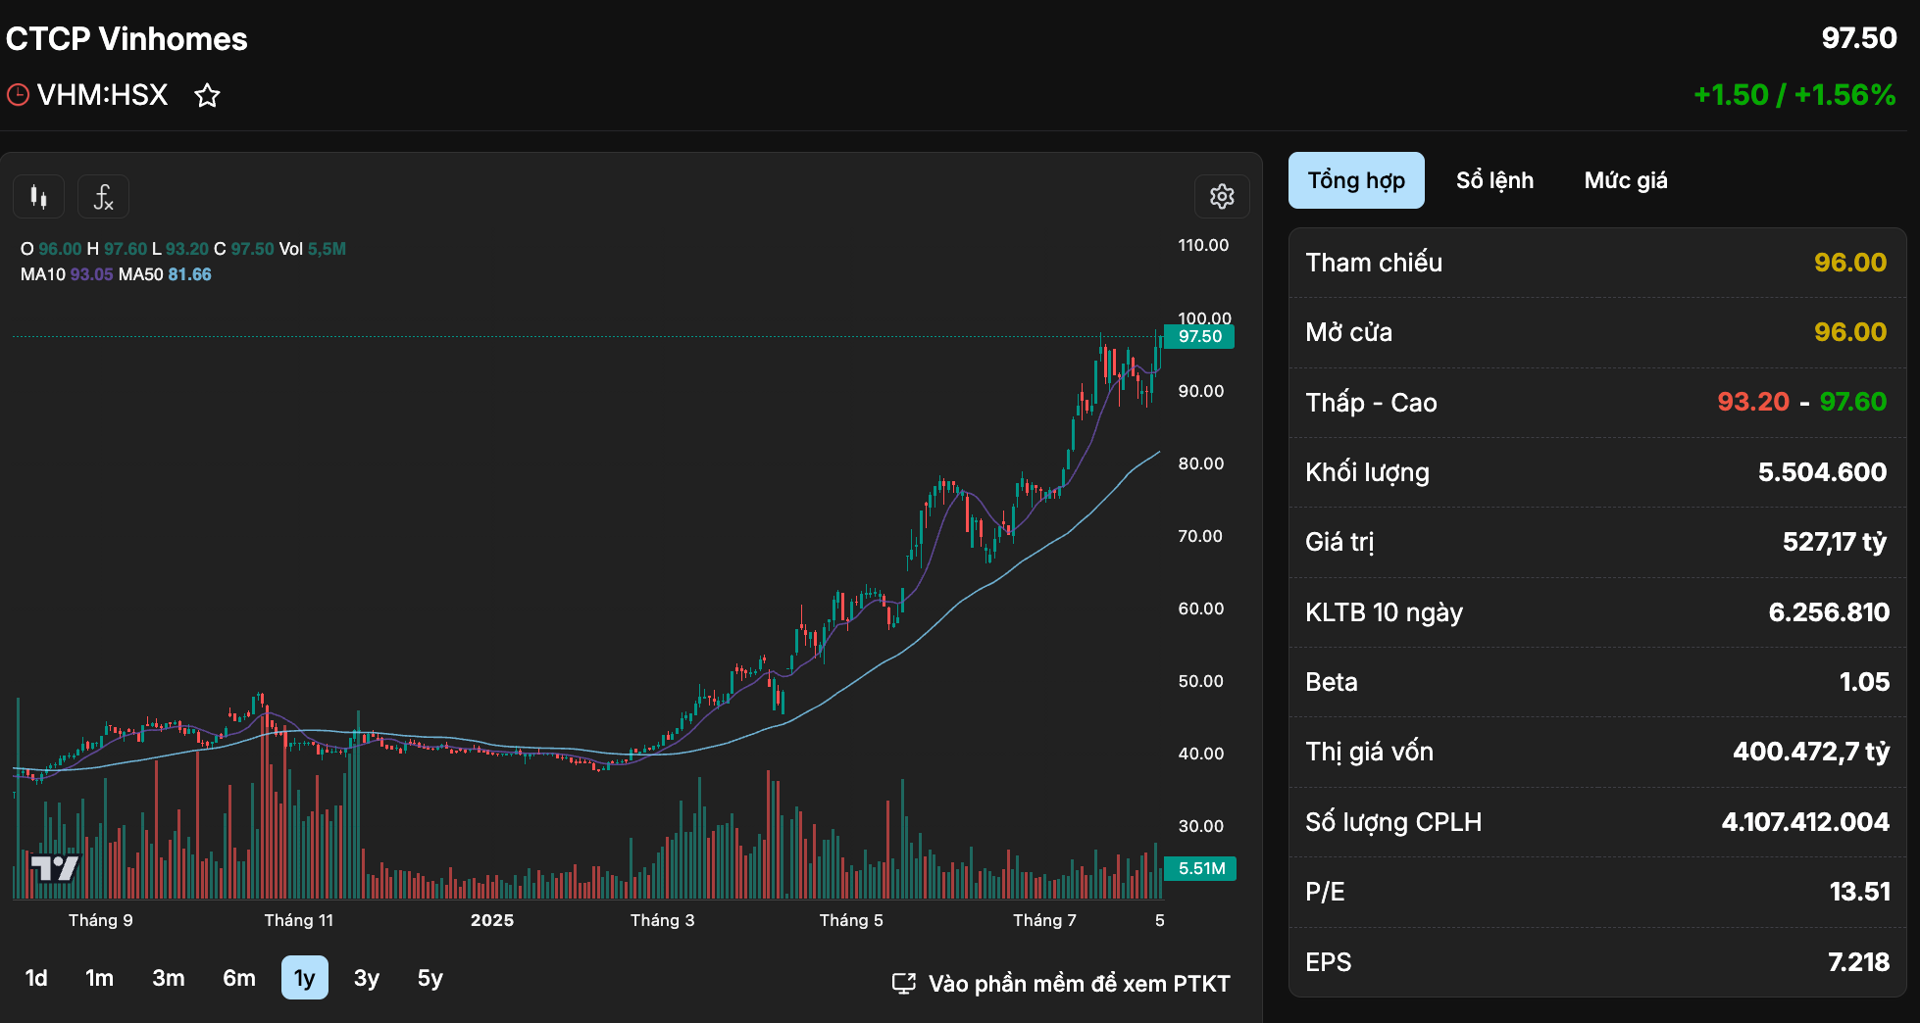Viewport: 1920px width, 1023px height.
Task: Click the Tháng 7 date label on axis
Action: point(1044,920)
